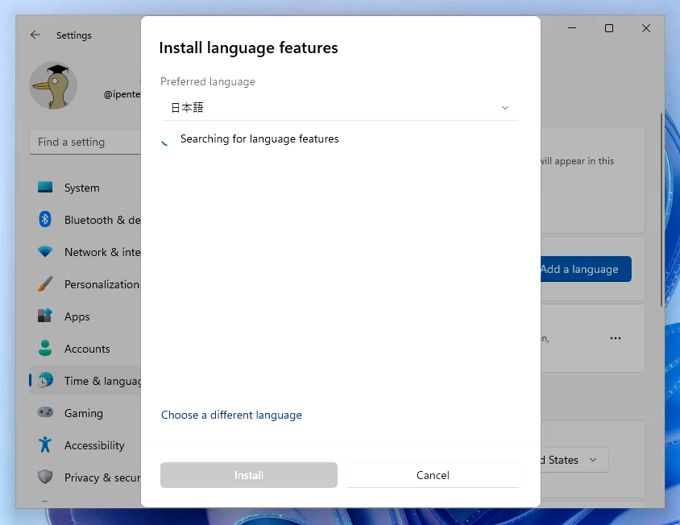Viewport: 680px width, 525px height.
Task: Click the Add a language button
Action: (x=585, y=269)
